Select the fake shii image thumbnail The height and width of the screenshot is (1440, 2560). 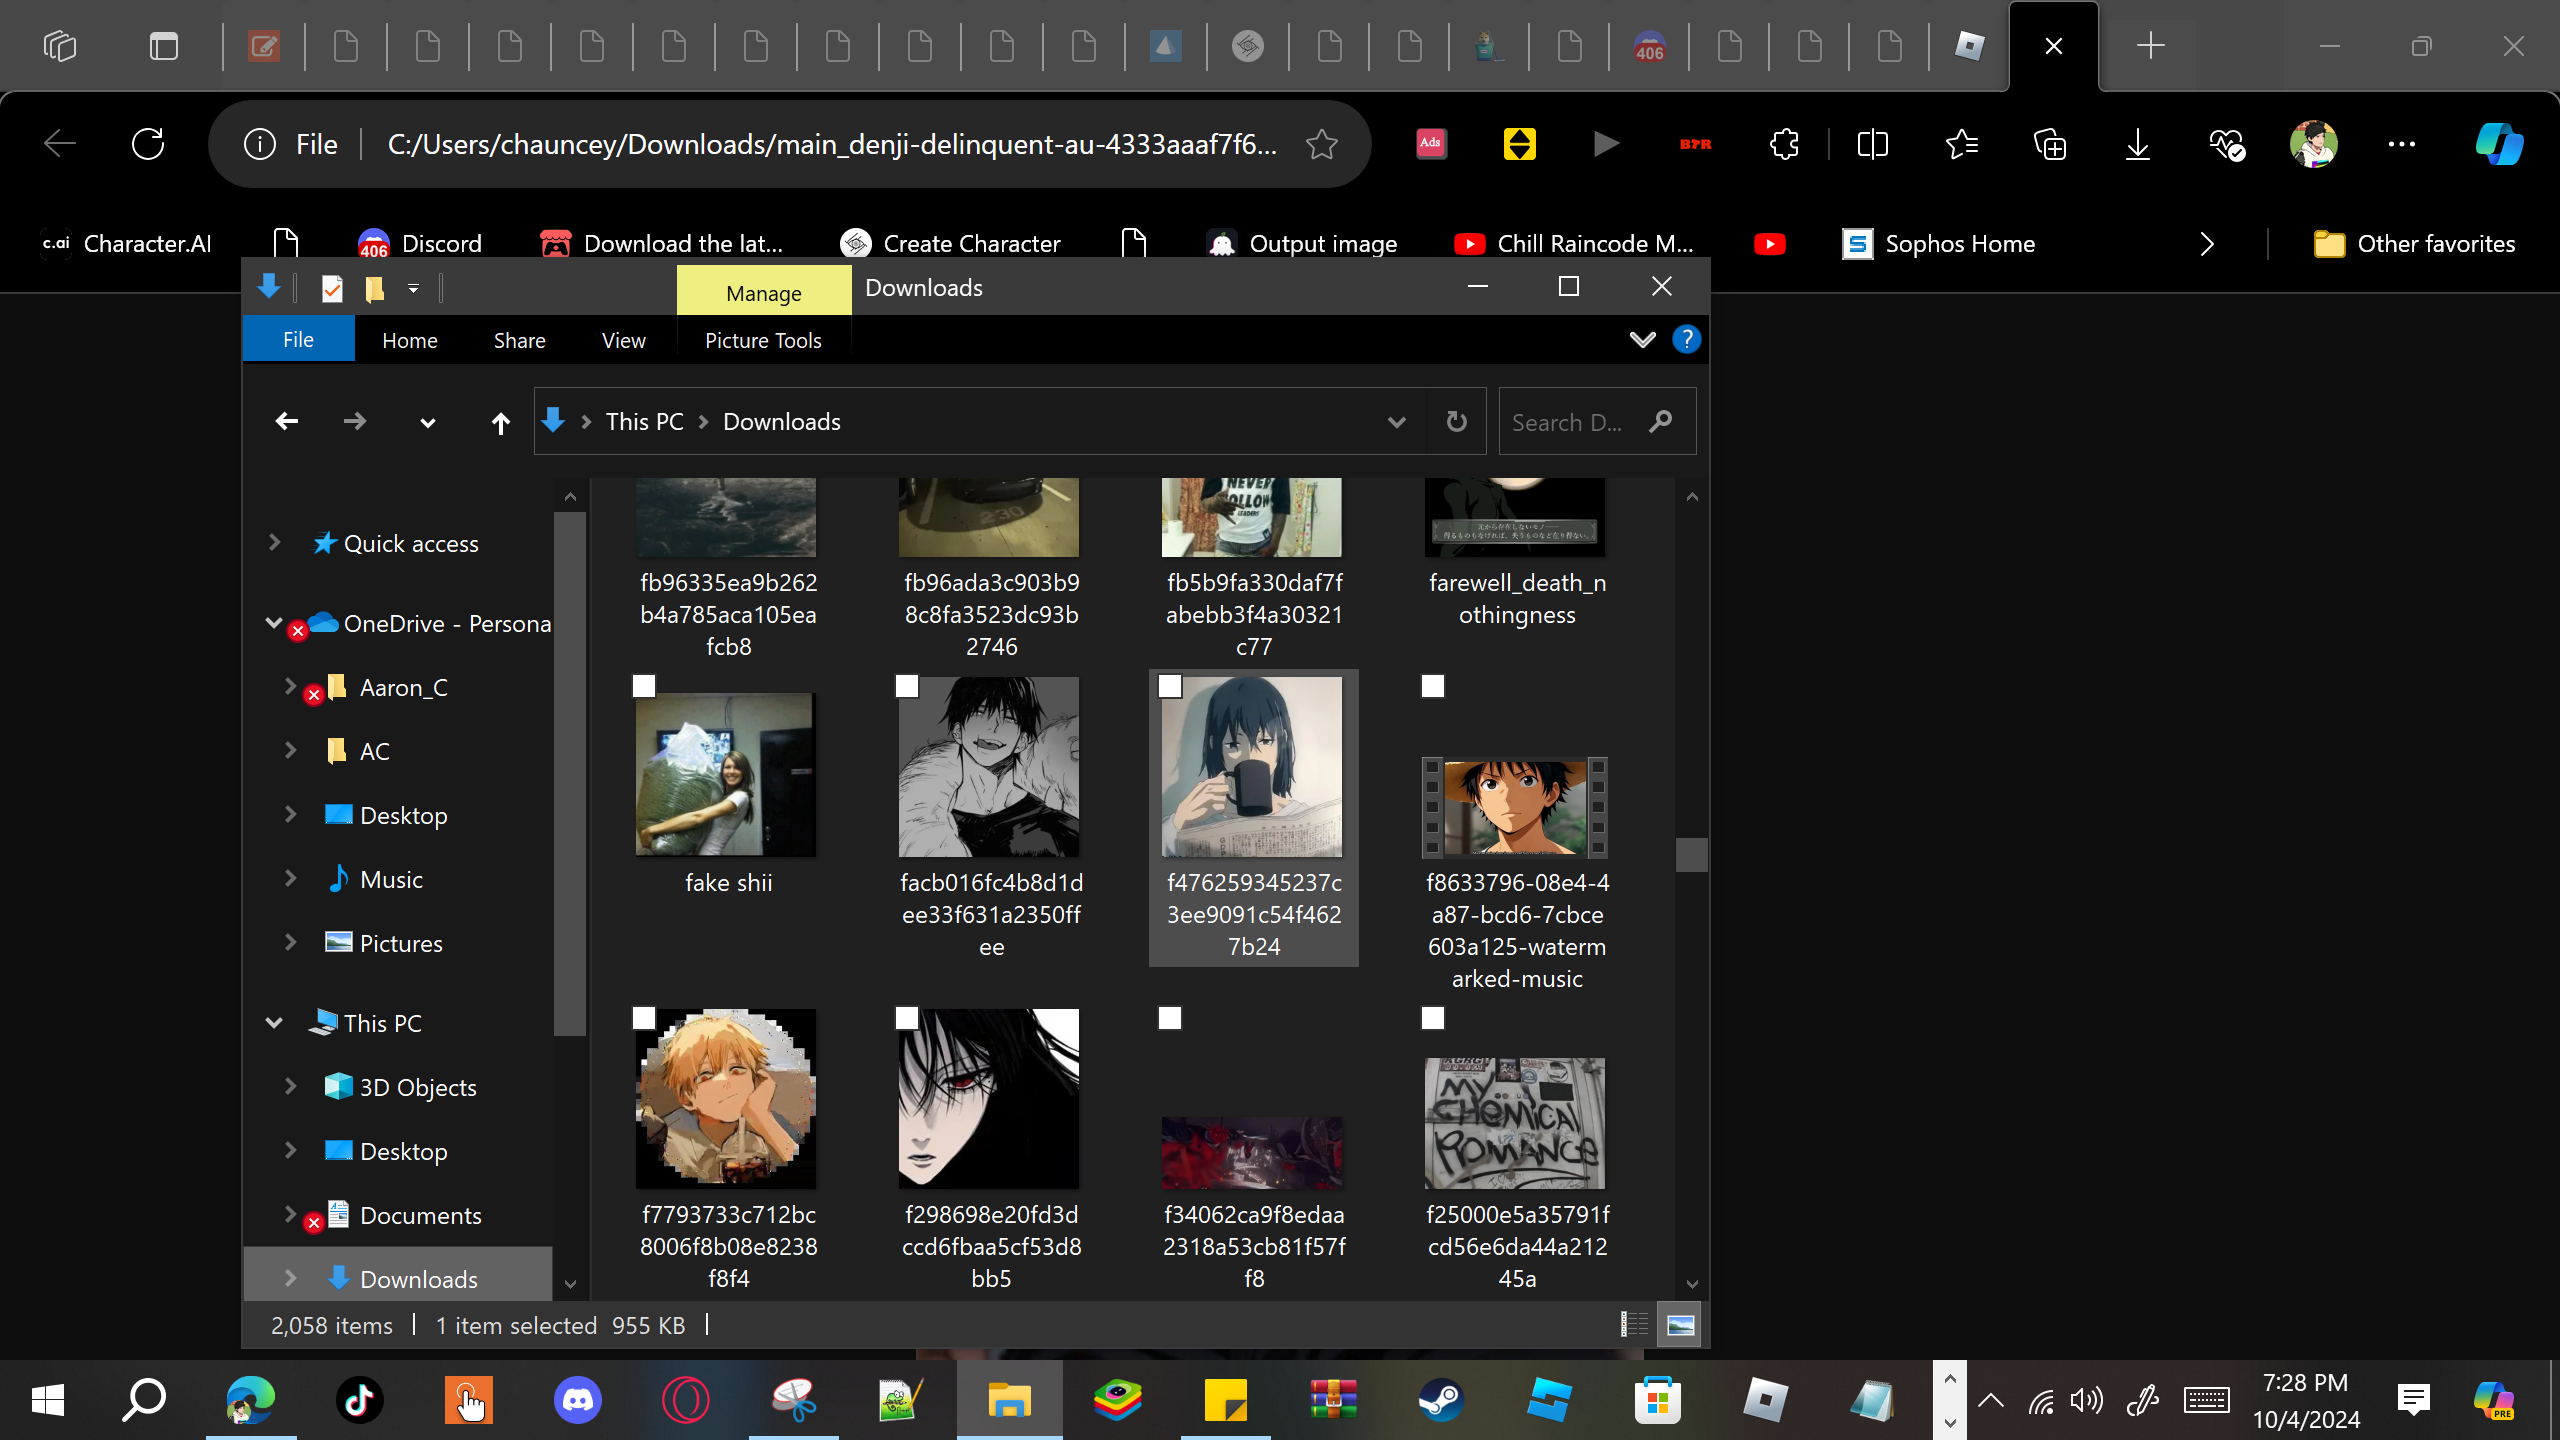coord(726,774)
